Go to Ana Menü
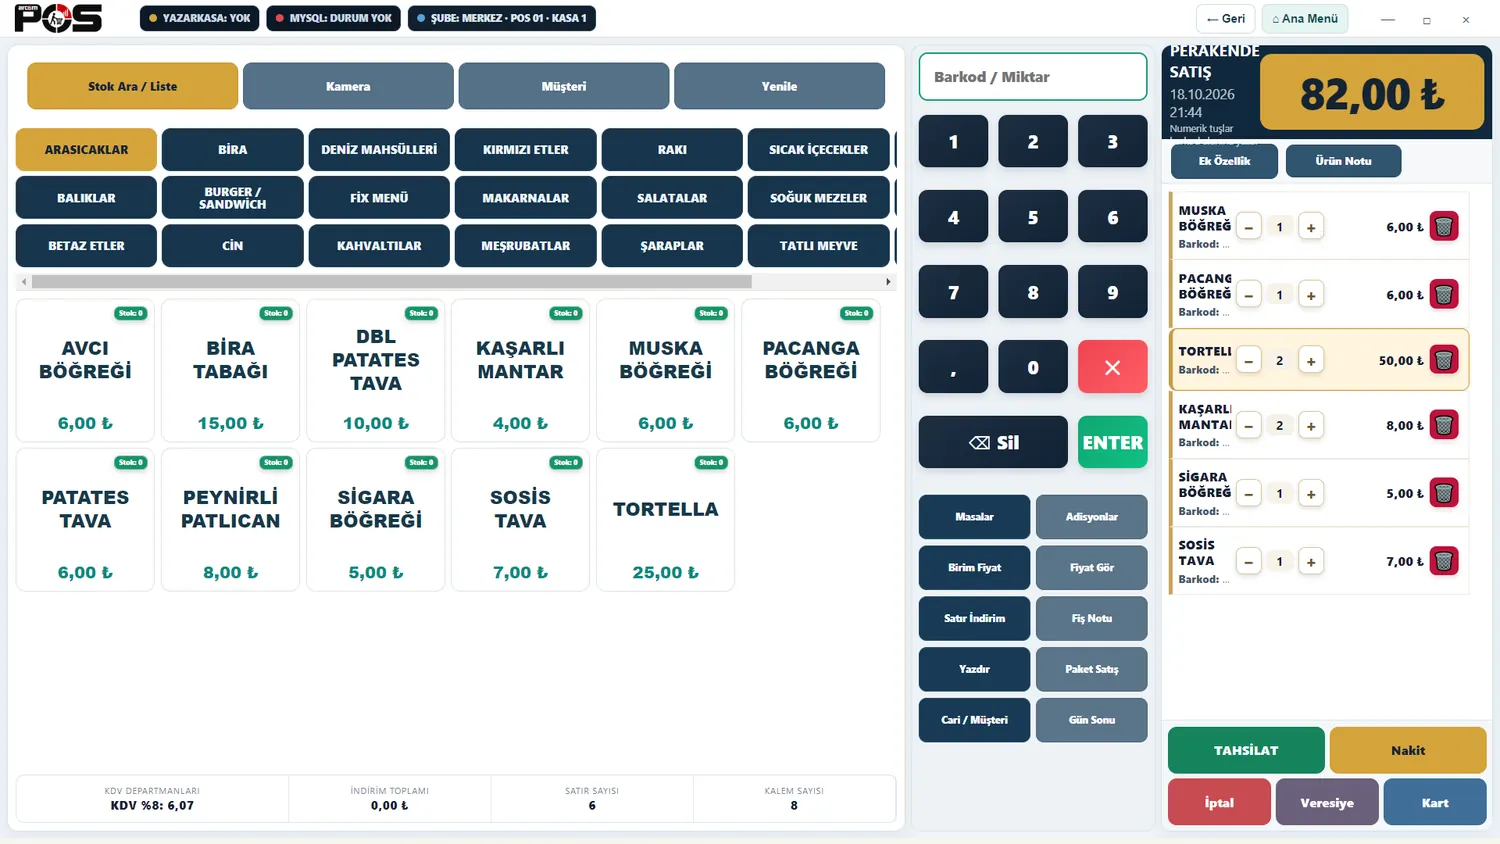Viewport: 1500px width, 844px height. (x=1305, y=19)
